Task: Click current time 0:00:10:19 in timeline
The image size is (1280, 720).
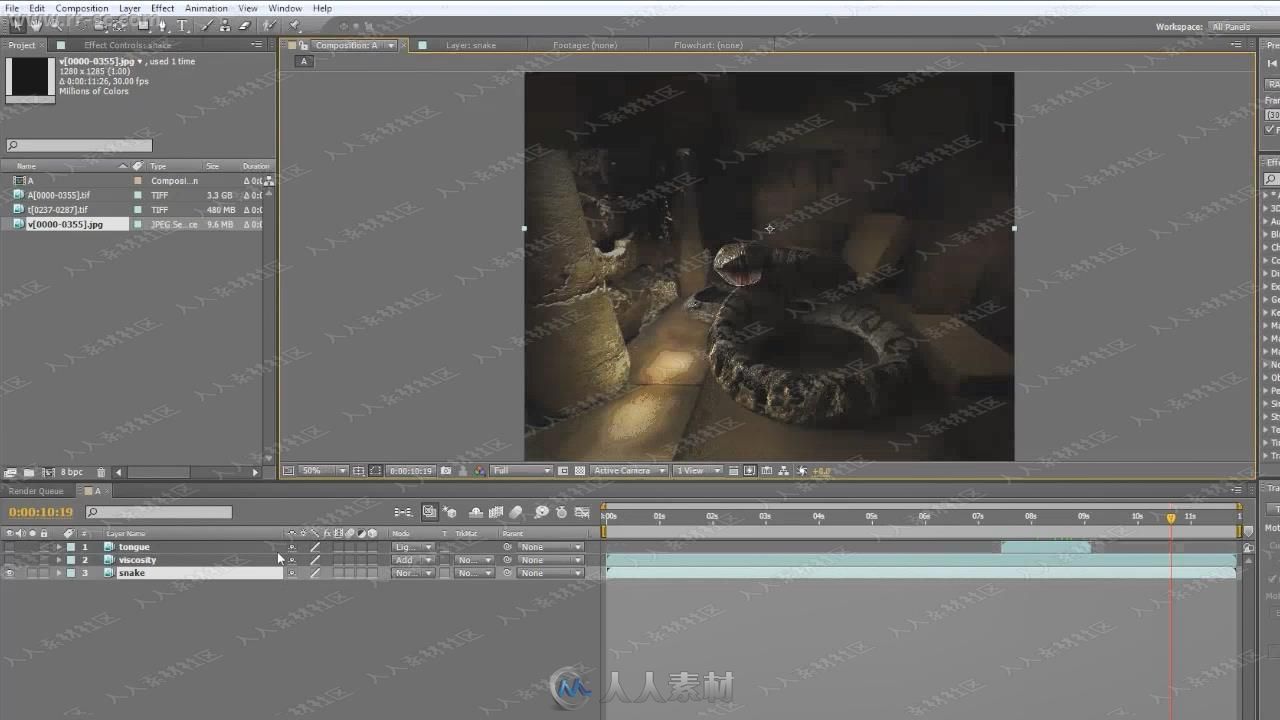Action: pyautogui.click(x=41, y=512)
